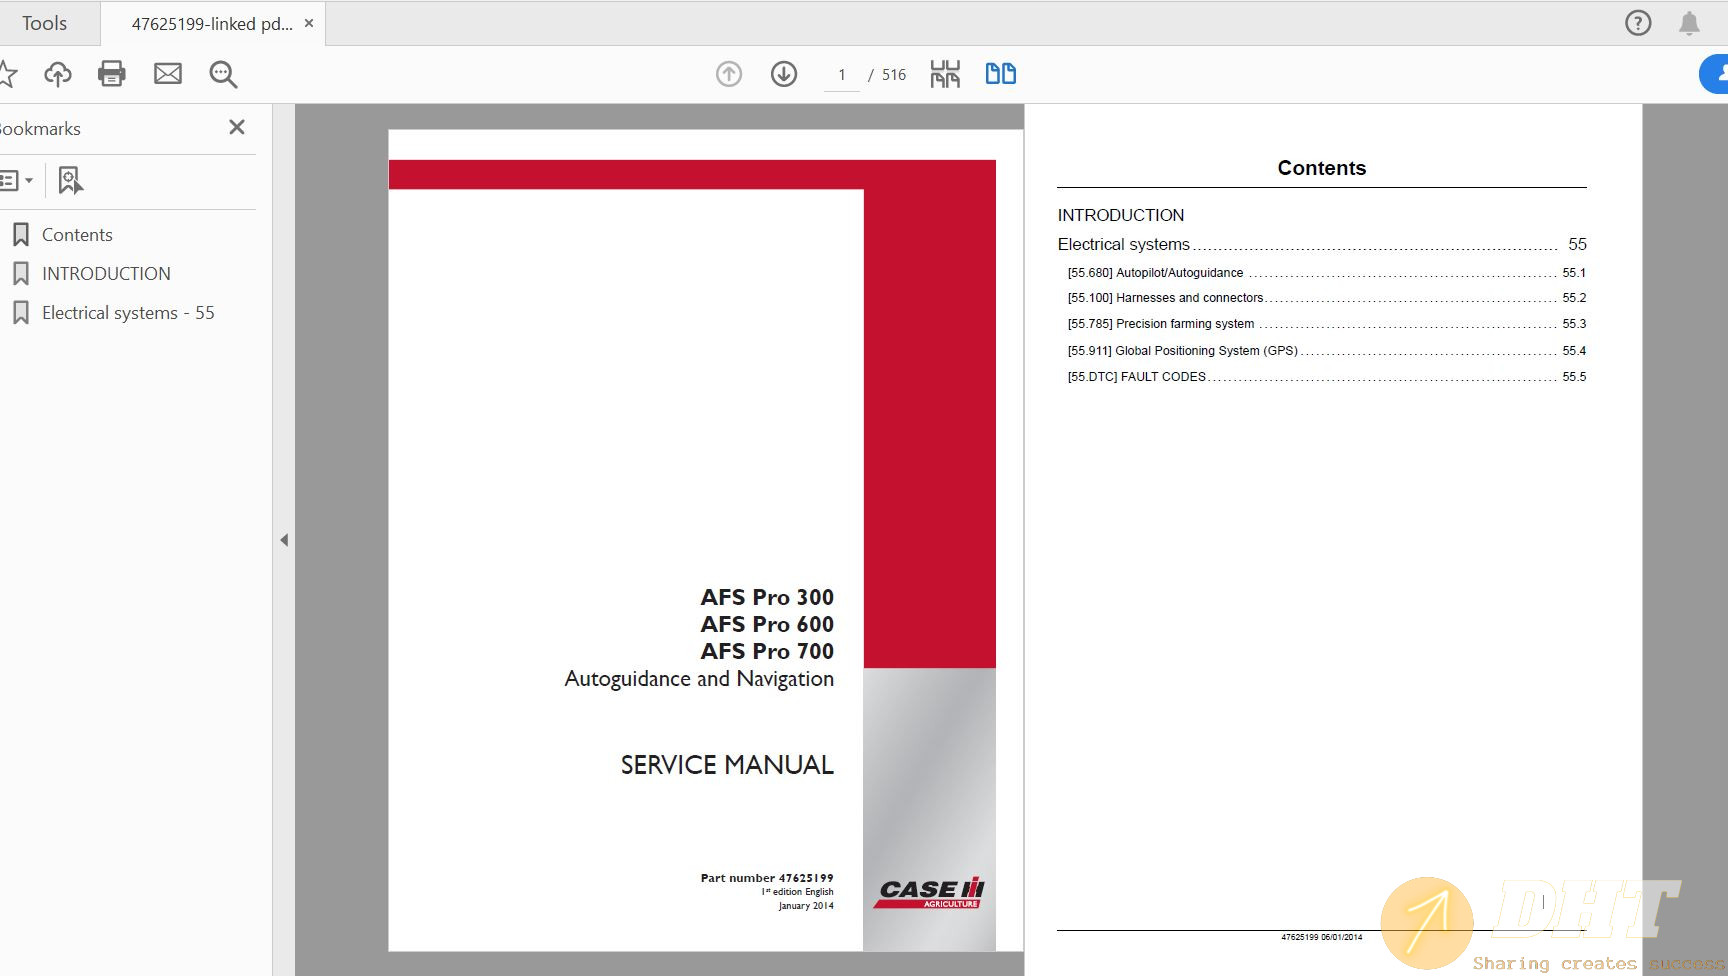Viewport: 1728px width, 976px height.
Task: Click the page number input field
Action: click(841, 74)
